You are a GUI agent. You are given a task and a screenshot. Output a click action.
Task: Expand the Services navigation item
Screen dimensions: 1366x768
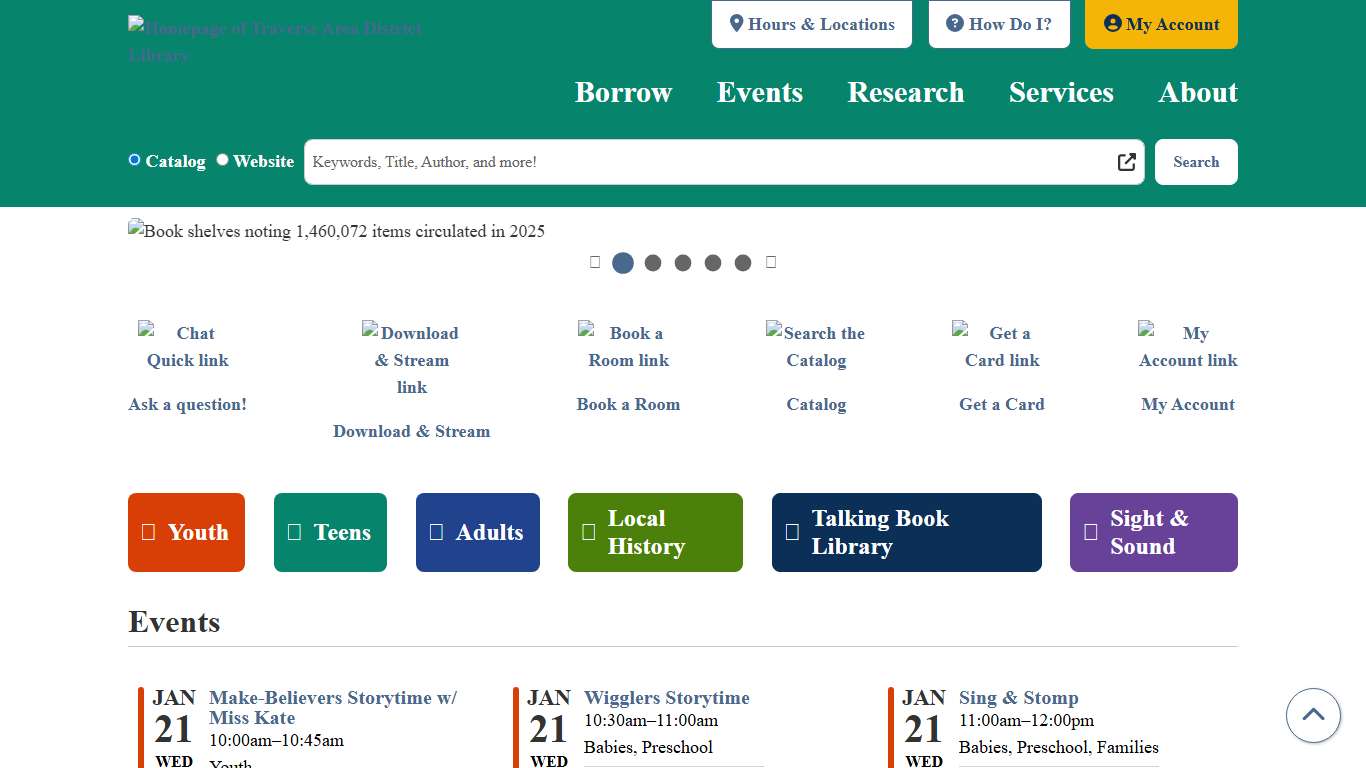point(1061,92)
